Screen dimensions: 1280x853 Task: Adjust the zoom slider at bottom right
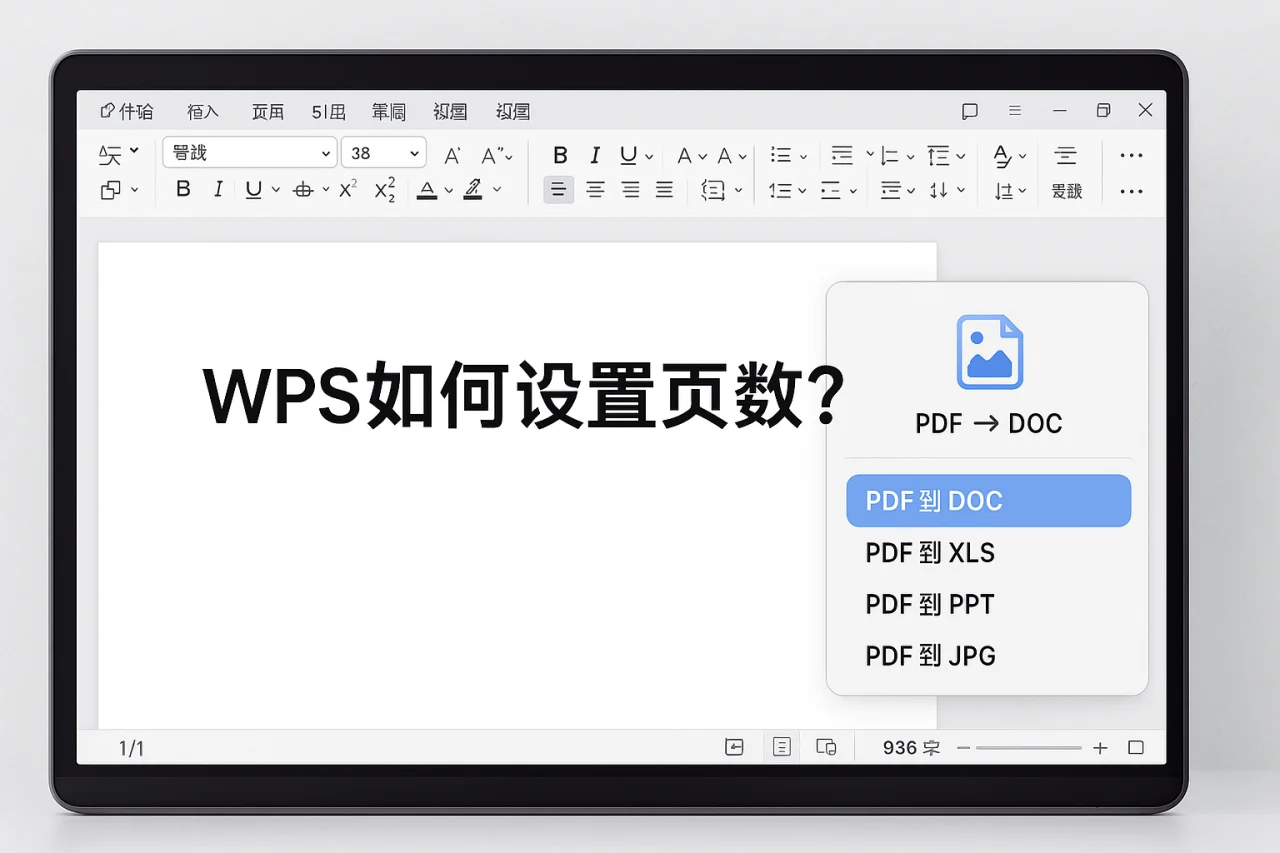(1030, 747)
